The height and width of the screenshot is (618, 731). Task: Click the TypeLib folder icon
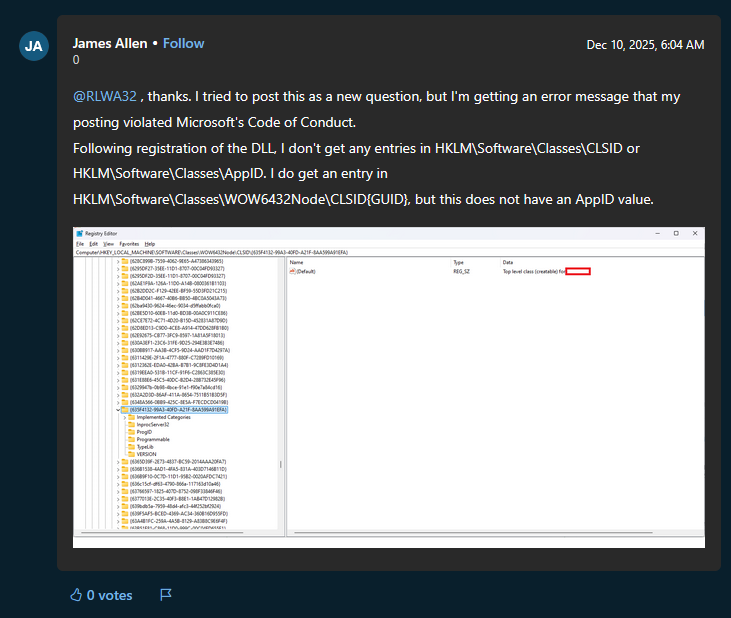(132, 447)
